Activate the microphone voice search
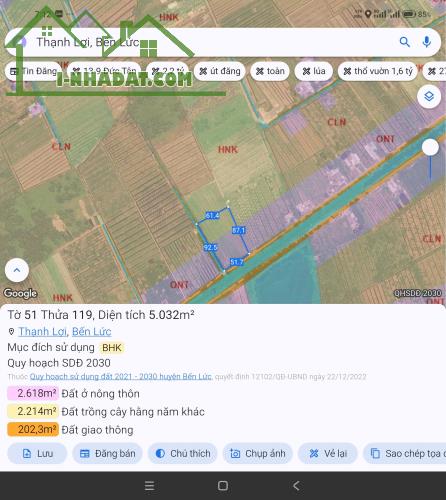This screenshot has height=500, width=446. (427, 42)
